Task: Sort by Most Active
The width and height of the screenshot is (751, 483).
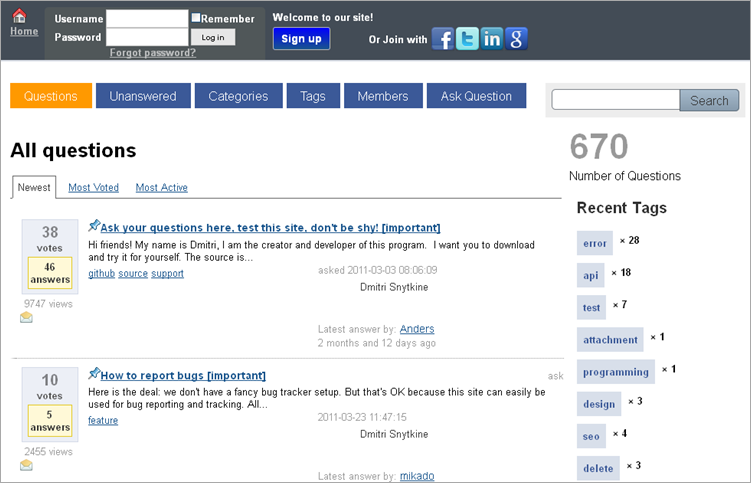Action: [161, 187]
